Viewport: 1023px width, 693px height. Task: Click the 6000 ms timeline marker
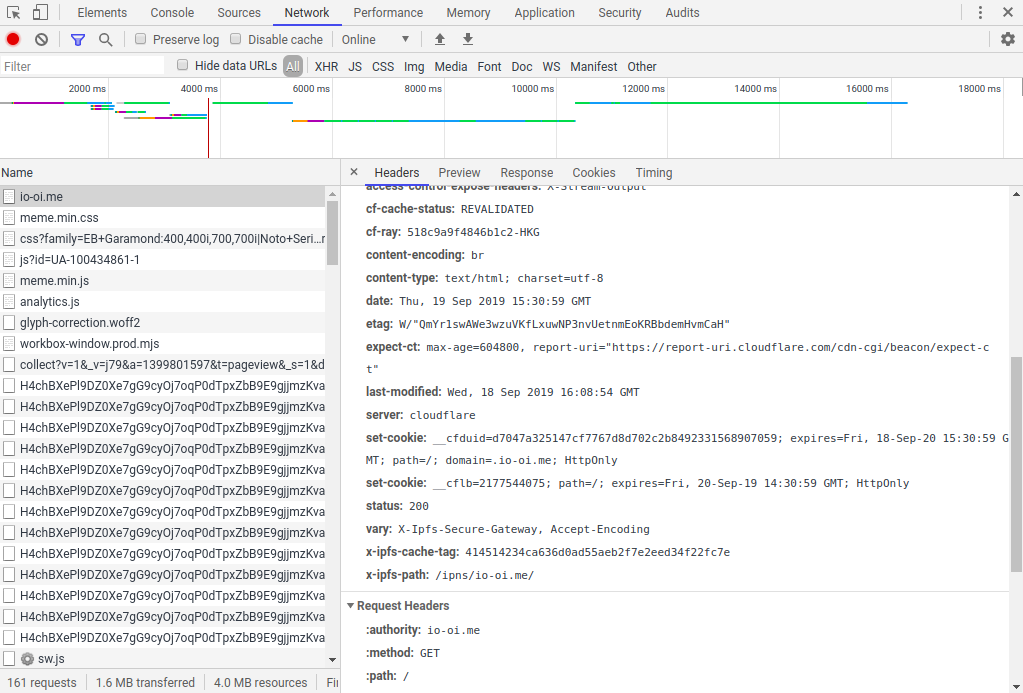click(311, 89)
